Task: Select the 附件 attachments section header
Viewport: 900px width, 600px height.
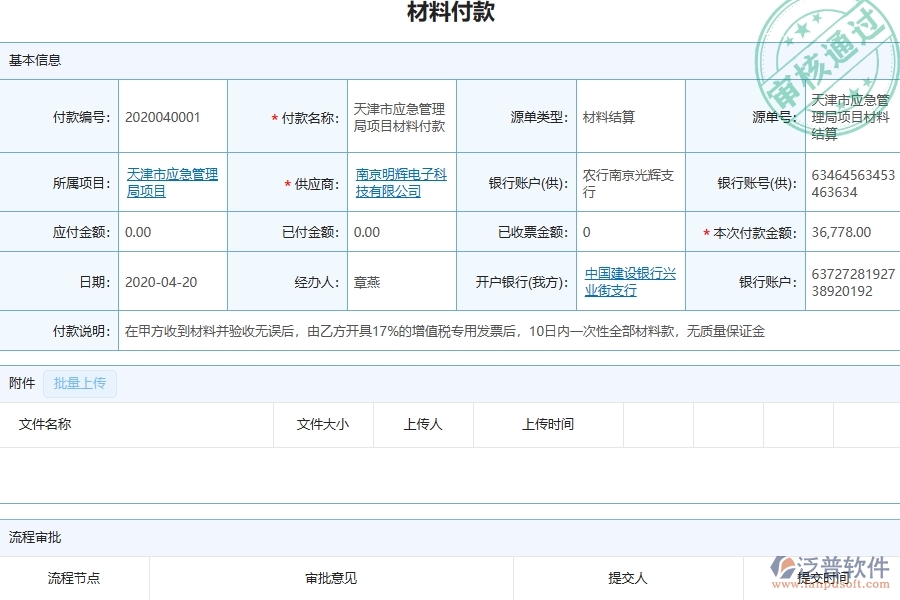Action: point(21,383)
